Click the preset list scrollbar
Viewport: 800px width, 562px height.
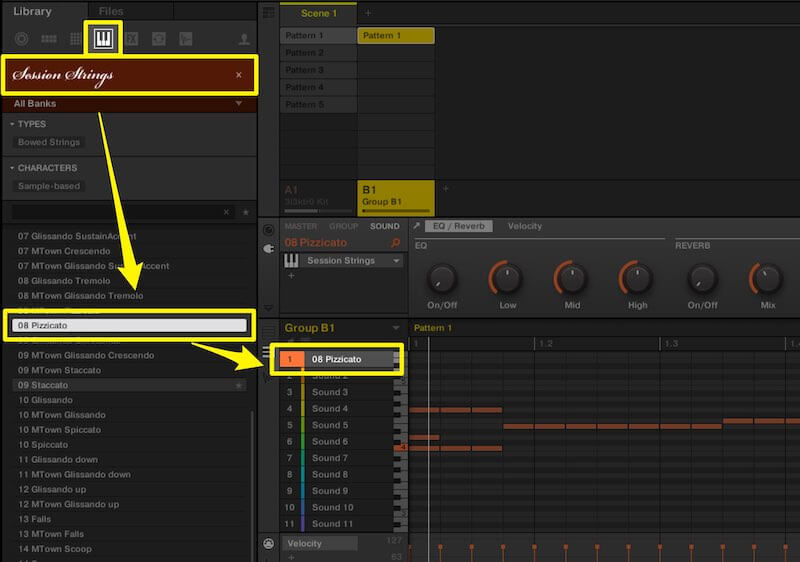point(252,484)
